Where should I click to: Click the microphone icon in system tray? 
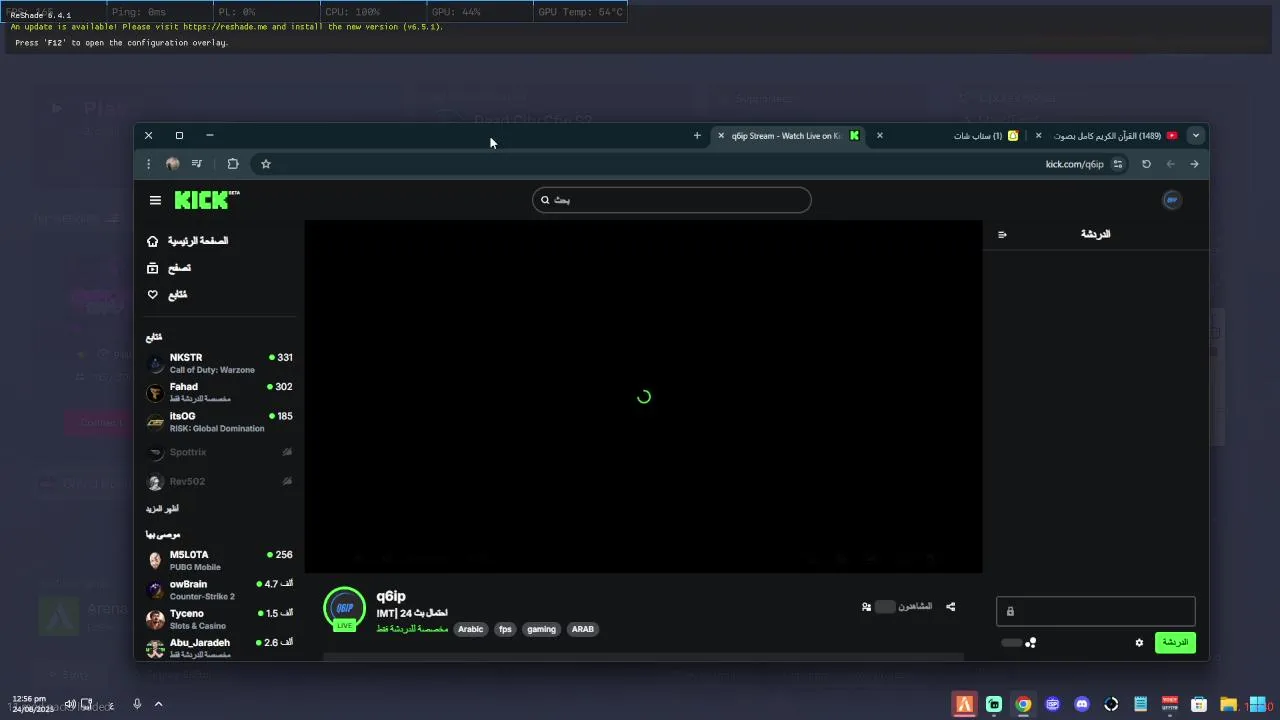pos(137,704)
